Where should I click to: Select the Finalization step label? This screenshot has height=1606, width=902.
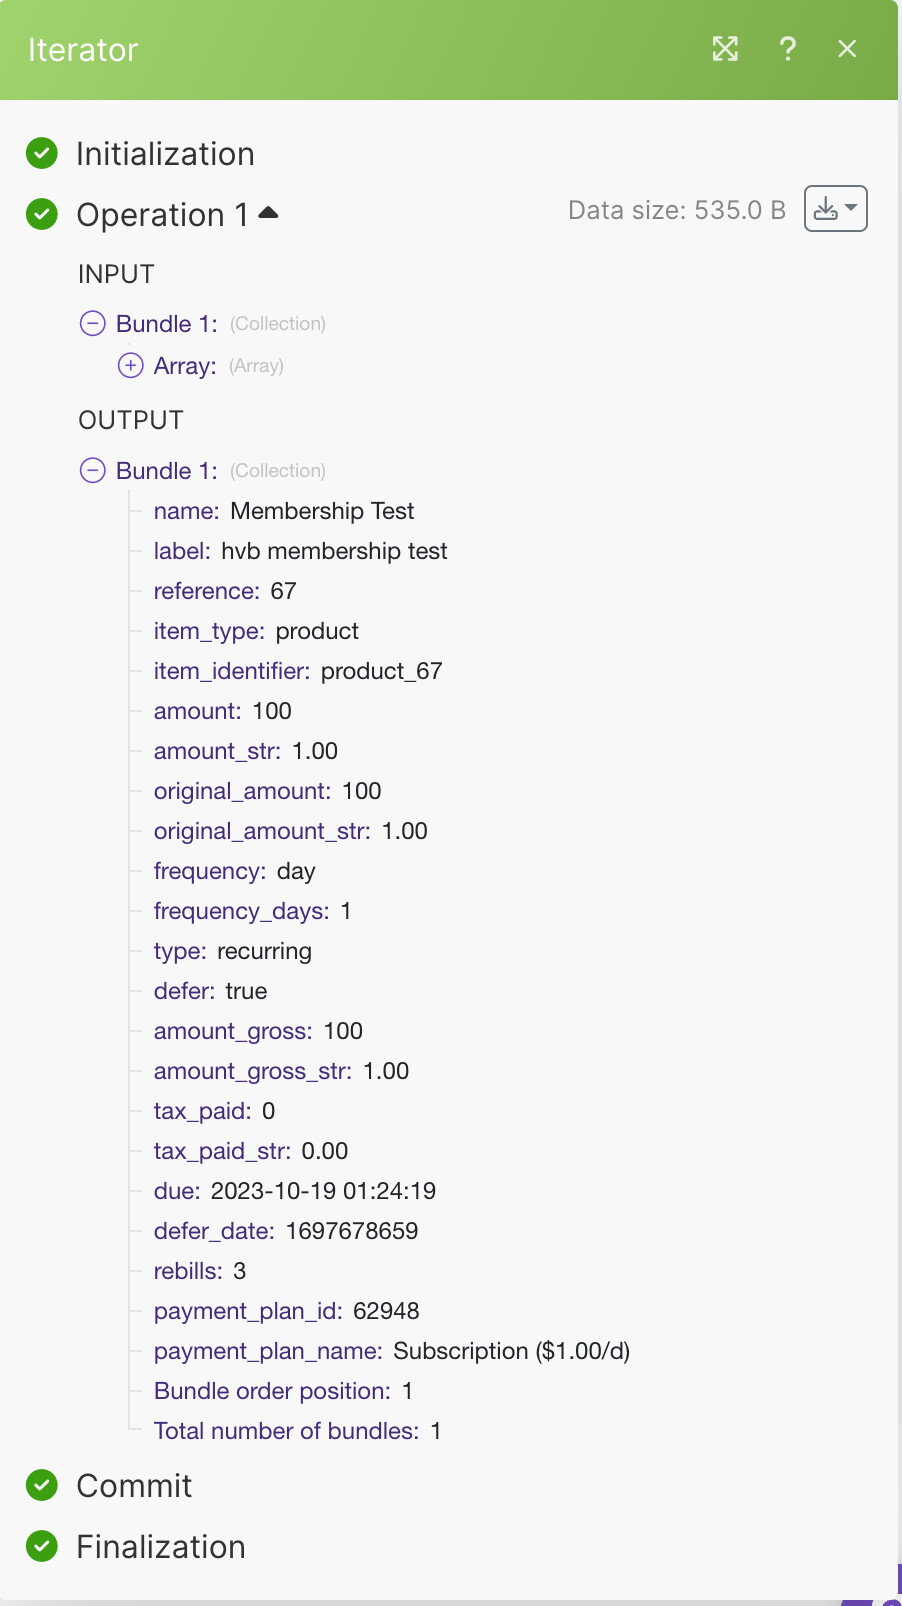pyautogui.click(x=161, y=1547)
